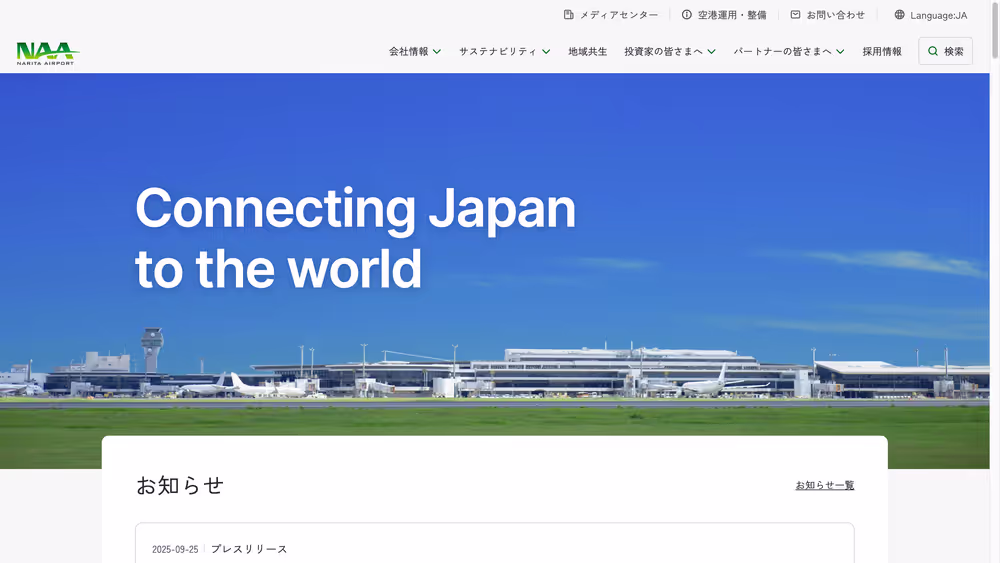Open the 採用情報 menu item
This screenshot has width=1000, height=563.
[882, 52]
